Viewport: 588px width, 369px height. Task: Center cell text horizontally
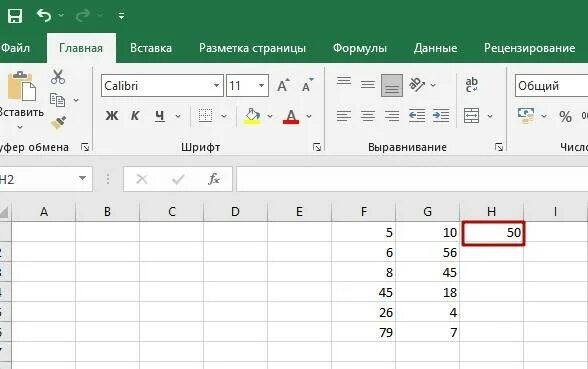368,116
